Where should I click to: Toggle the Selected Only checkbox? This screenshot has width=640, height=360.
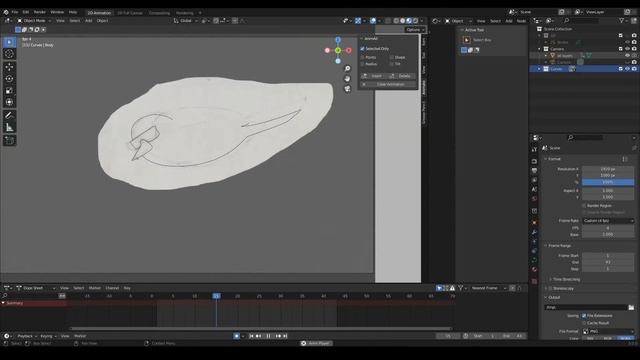(362, 49)
